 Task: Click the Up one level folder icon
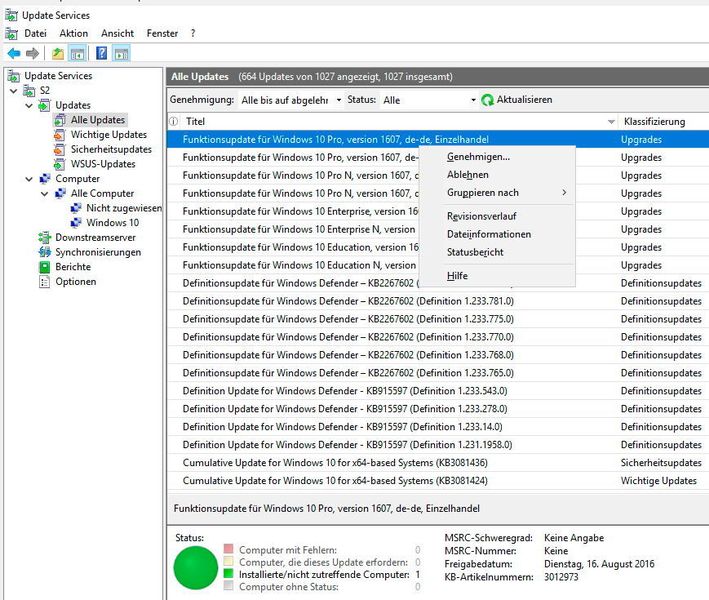(x=57, y=54)
